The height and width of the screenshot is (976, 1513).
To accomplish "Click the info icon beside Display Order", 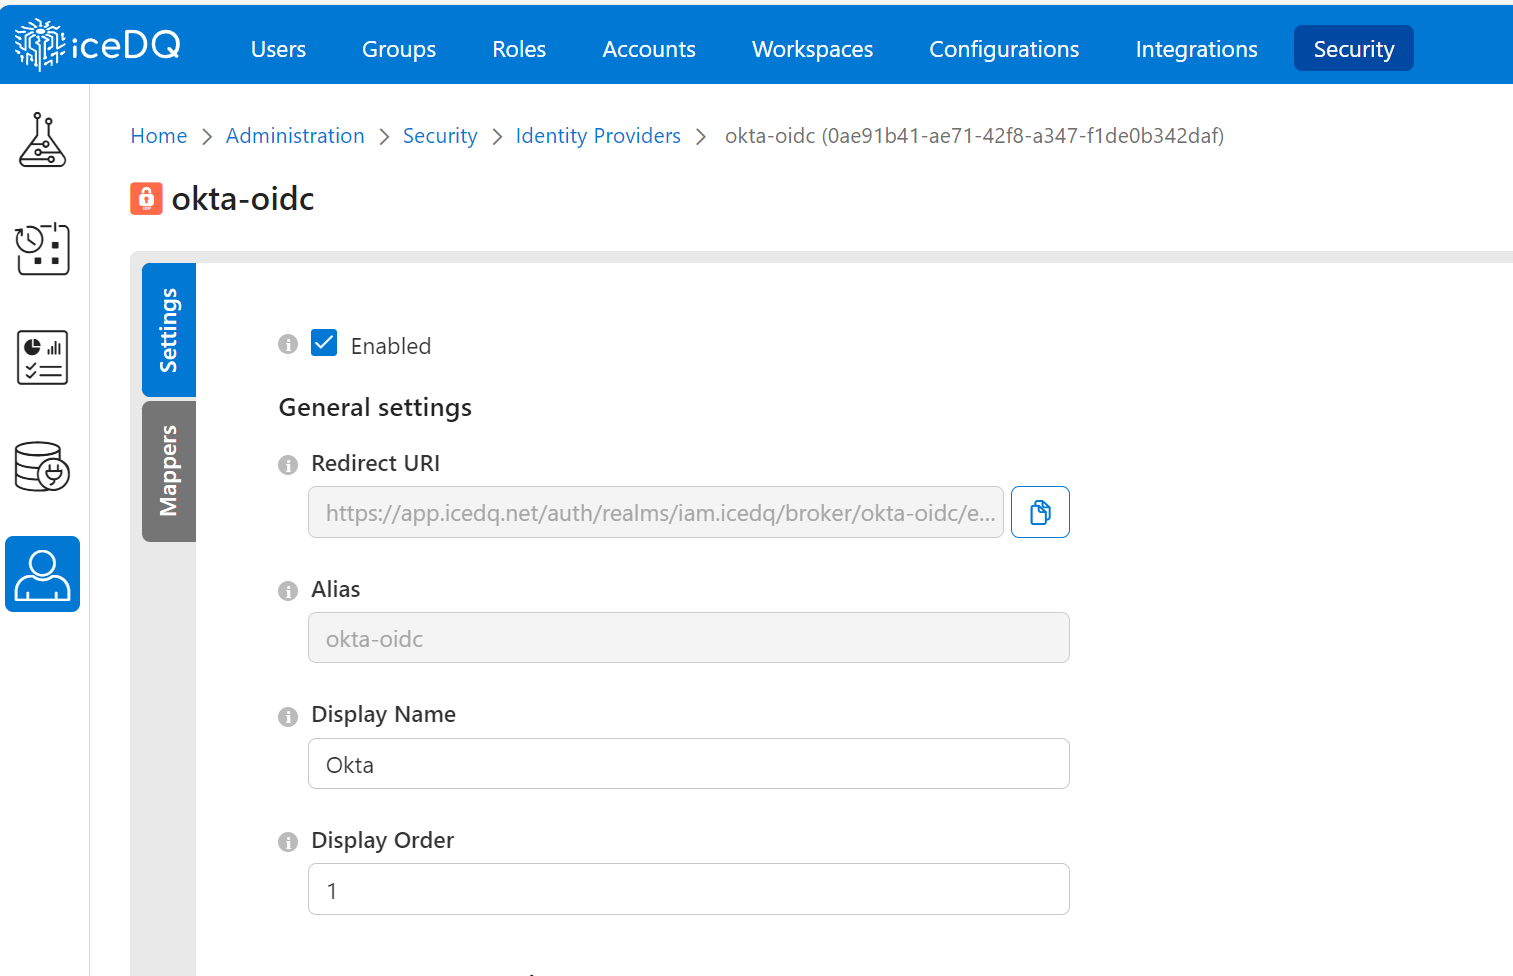I will [288, 842].
